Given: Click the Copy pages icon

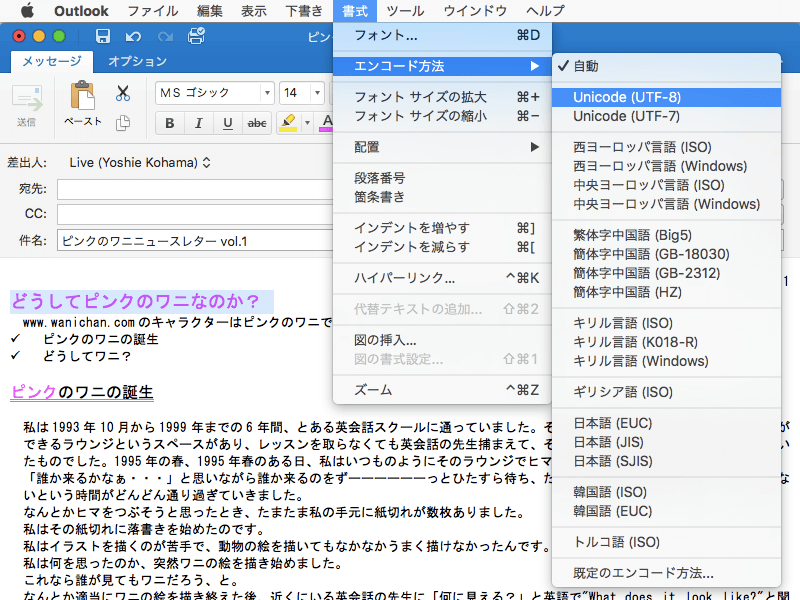Looking at the screenshot, I should (x=122, y=123).
